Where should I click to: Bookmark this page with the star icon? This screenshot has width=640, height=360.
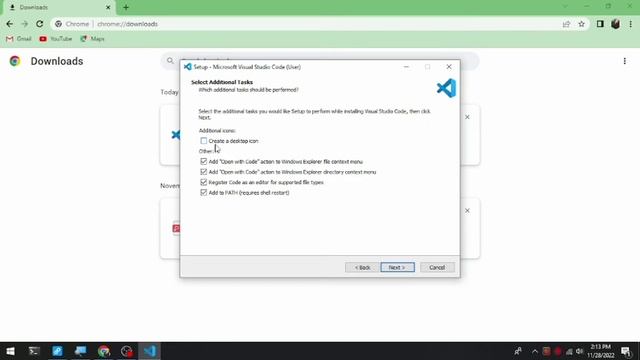(582, 24)
